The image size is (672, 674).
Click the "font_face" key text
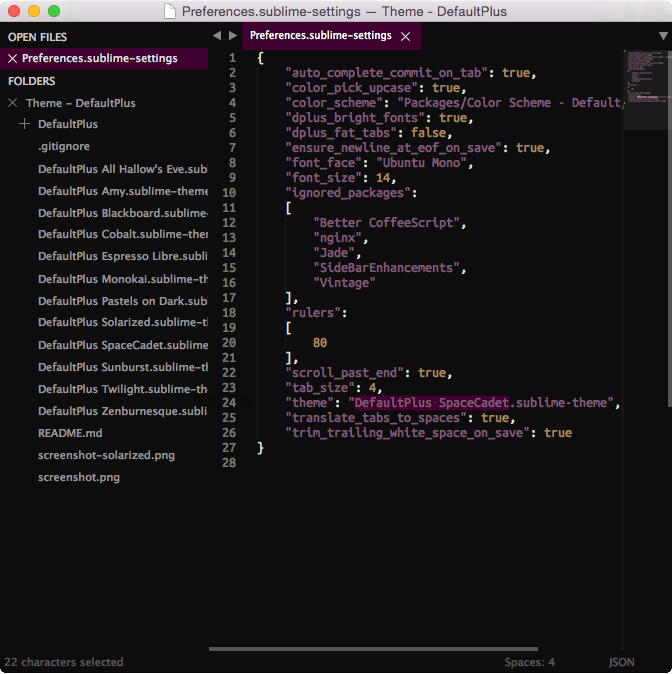click(324, 163)
